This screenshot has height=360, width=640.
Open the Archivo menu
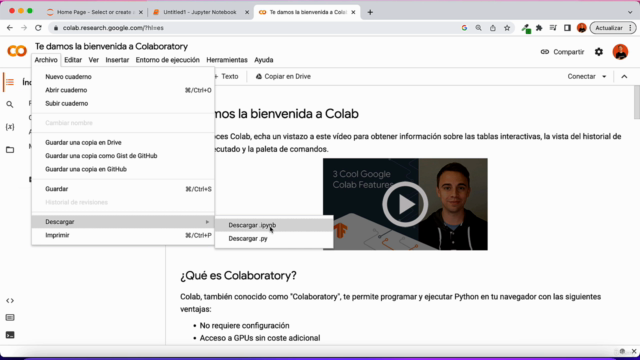coord(46,60)
